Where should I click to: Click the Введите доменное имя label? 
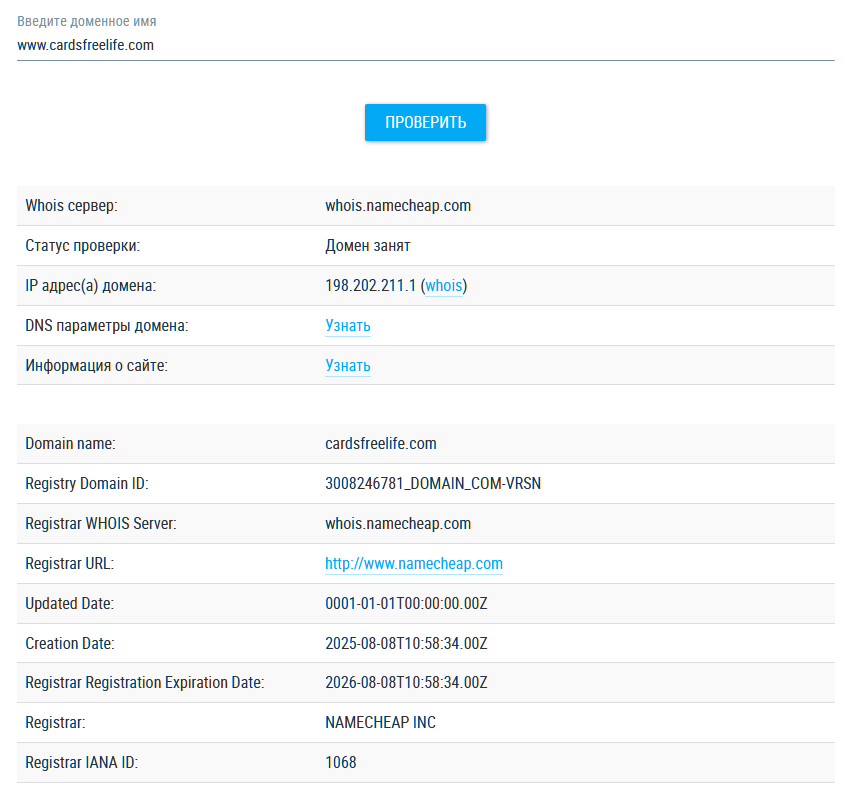tap(86, 21)
